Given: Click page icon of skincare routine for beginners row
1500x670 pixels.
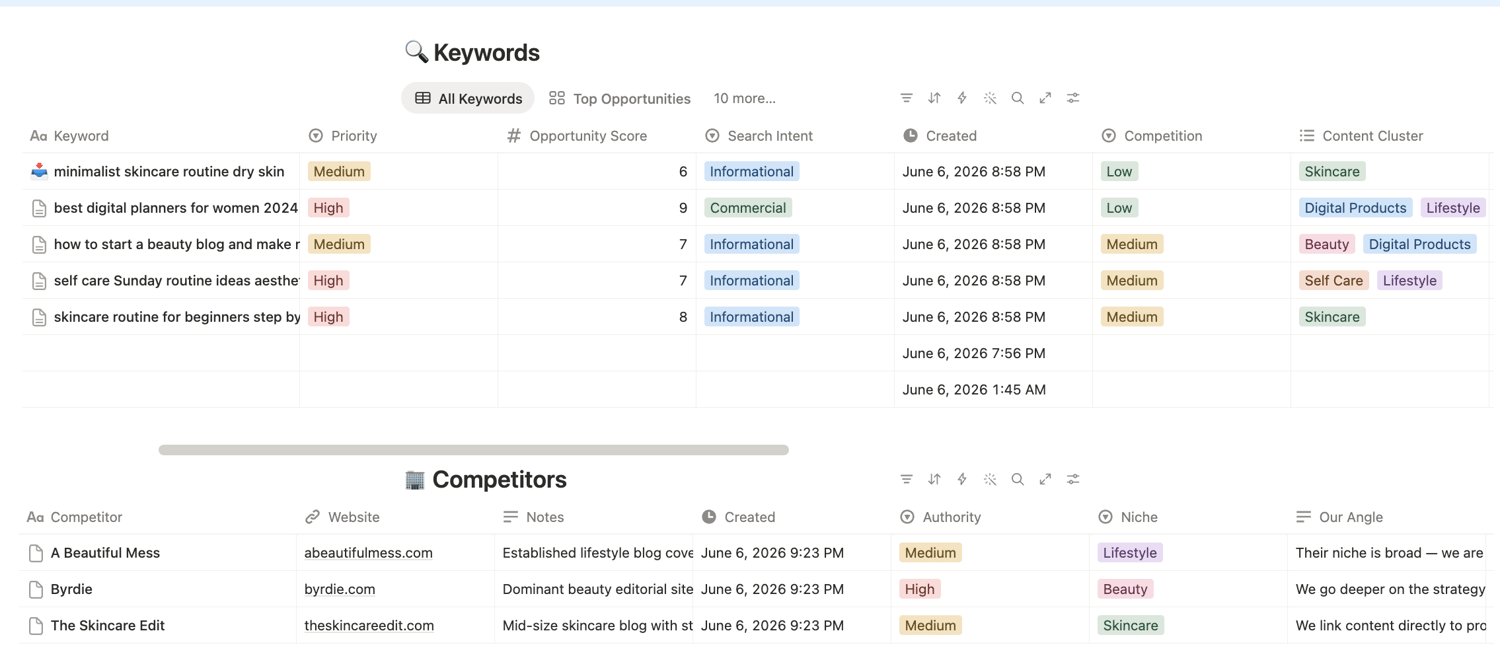Looking at the screenshot, I should coord(39,317).
